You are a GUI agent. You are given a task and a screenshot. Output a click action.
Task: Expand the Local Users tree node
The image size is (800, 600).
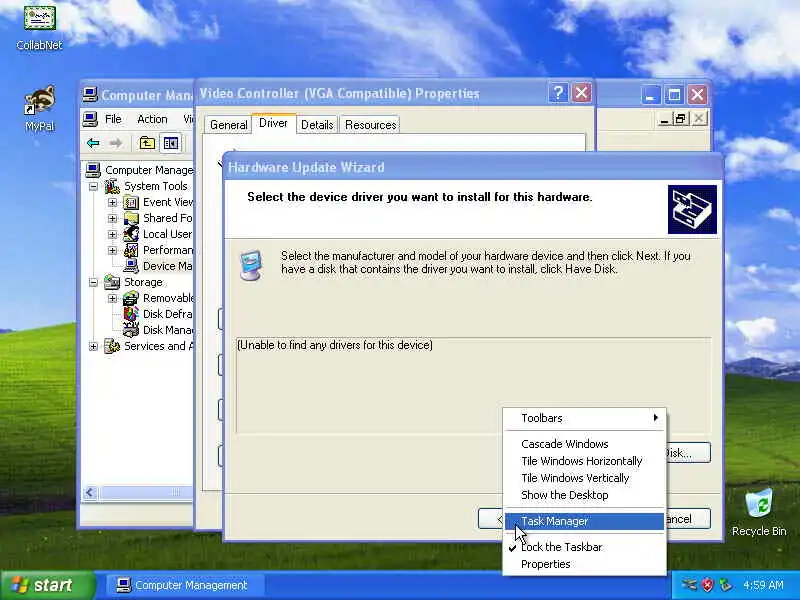(x=112, y=234)
